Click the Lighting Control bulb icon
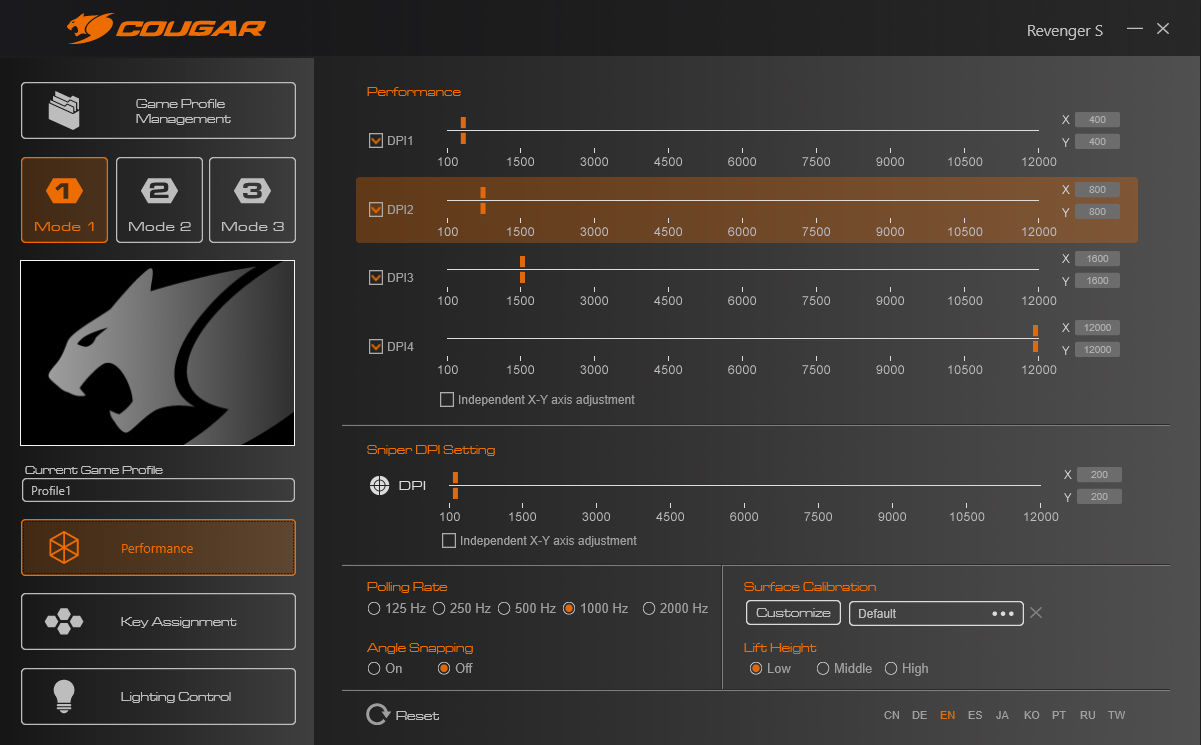Image resolution: width=1201 pixels, height=745 pixels. click(x=64, y=696)
